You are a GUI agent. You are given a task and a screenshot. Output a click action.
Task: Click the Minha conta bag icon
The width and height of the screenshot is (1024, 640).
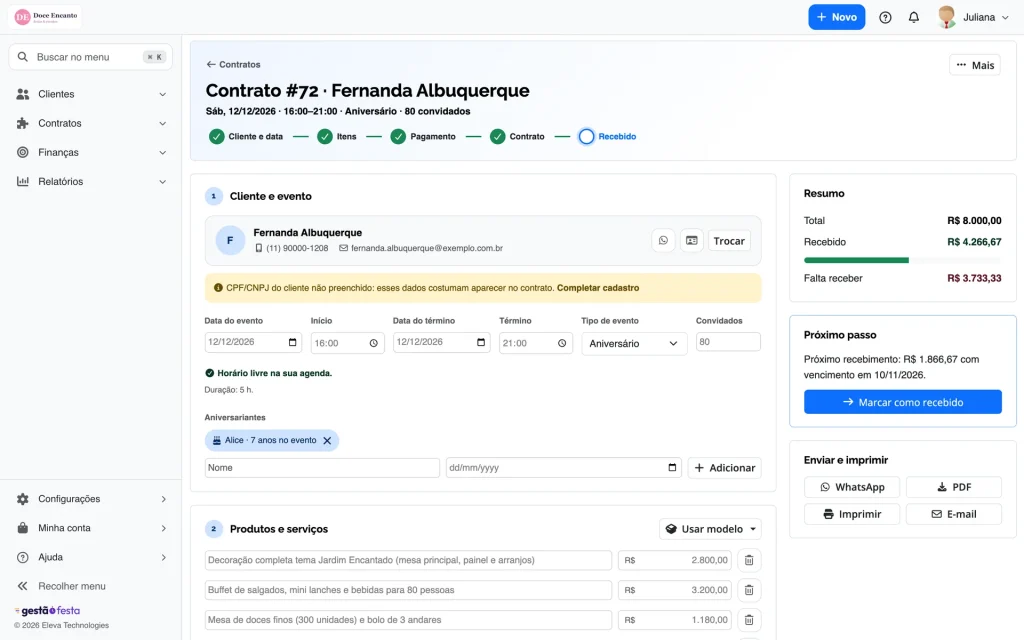[23, 528]
